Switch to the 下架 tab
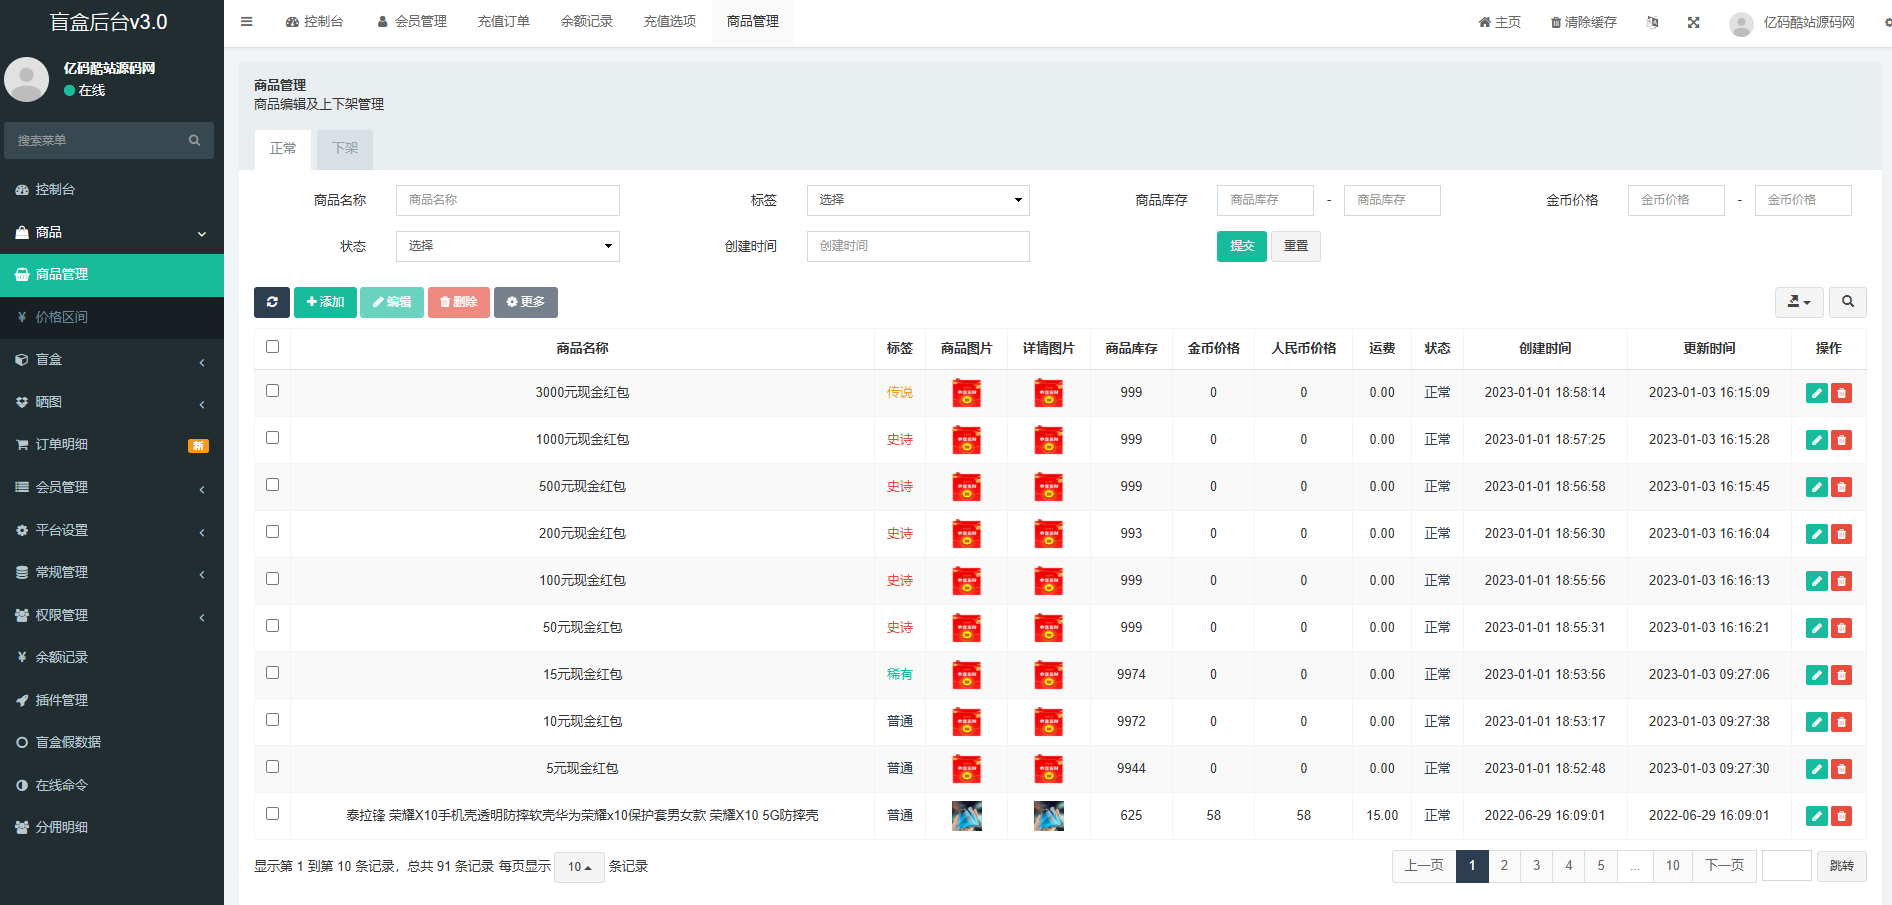Viewport: 1892px width, 905px height. click(345, 149)
